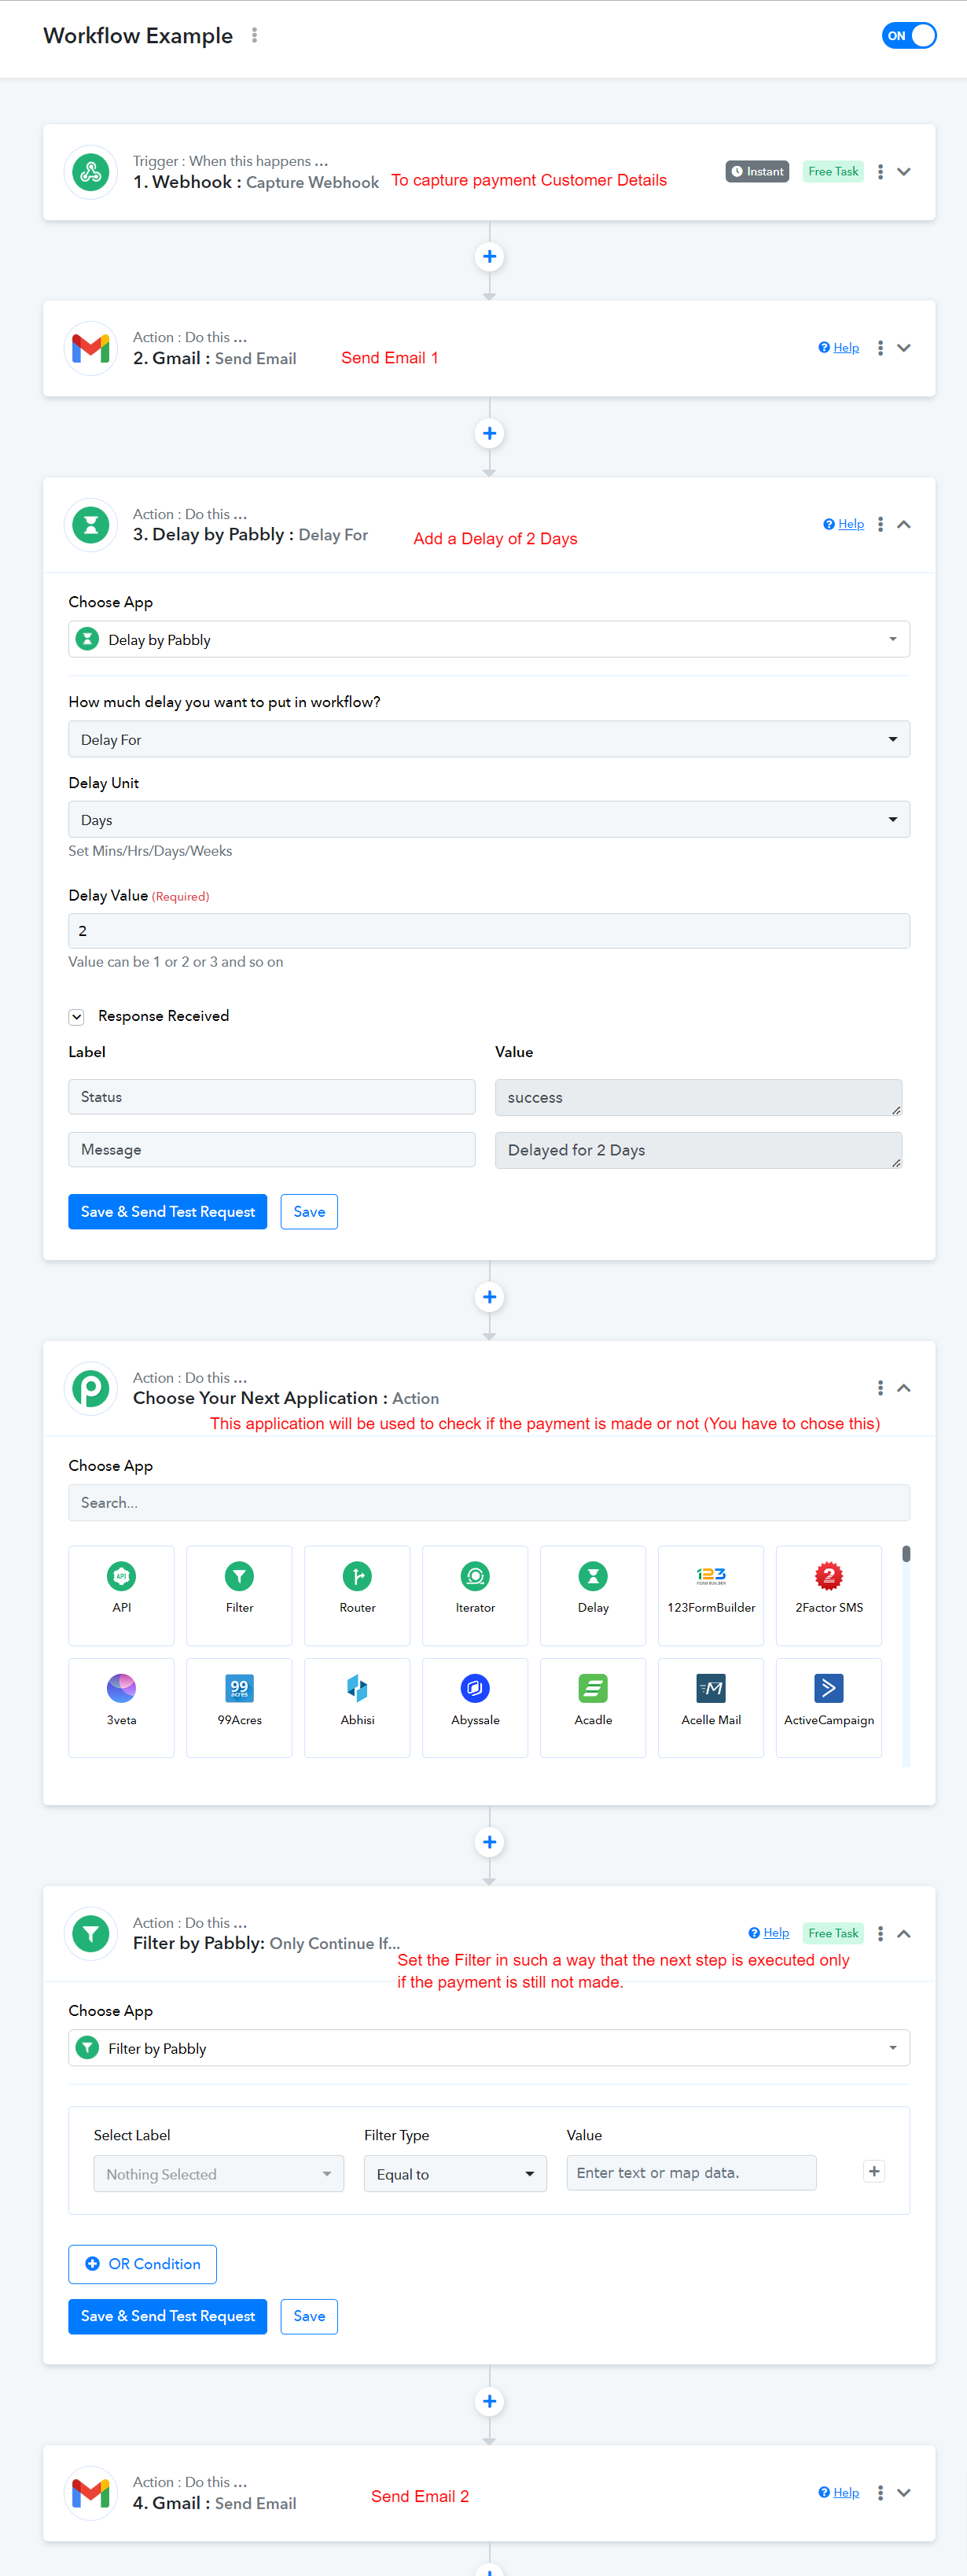The image size is (967, 2576).
Task: Add a step after Webhook trigger
Action: 489,257
